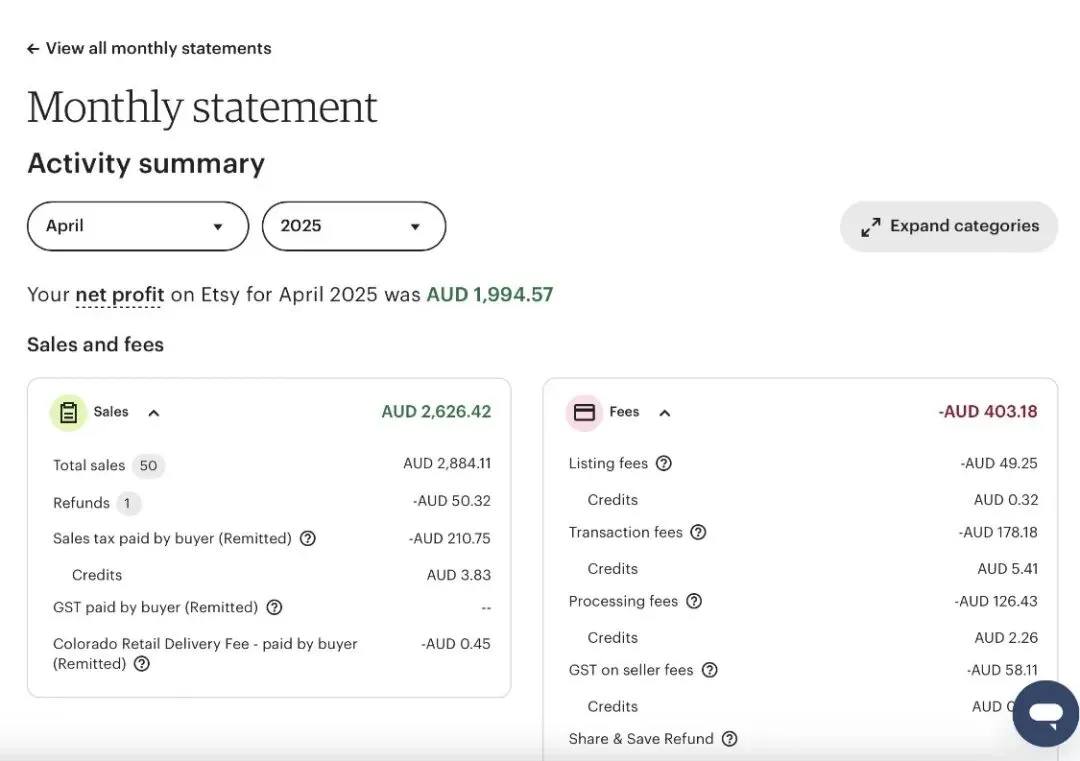This screenshot has width=1080, height=761.
Task: Click help icon beside Processing fees
Action: (x=693, y=602)
